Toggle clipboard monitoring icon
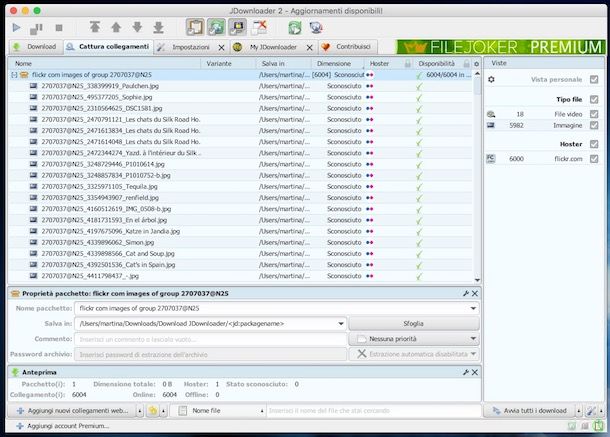Image resolution: width=610 pixels, height=437 pixels. (x=195, y=27)
